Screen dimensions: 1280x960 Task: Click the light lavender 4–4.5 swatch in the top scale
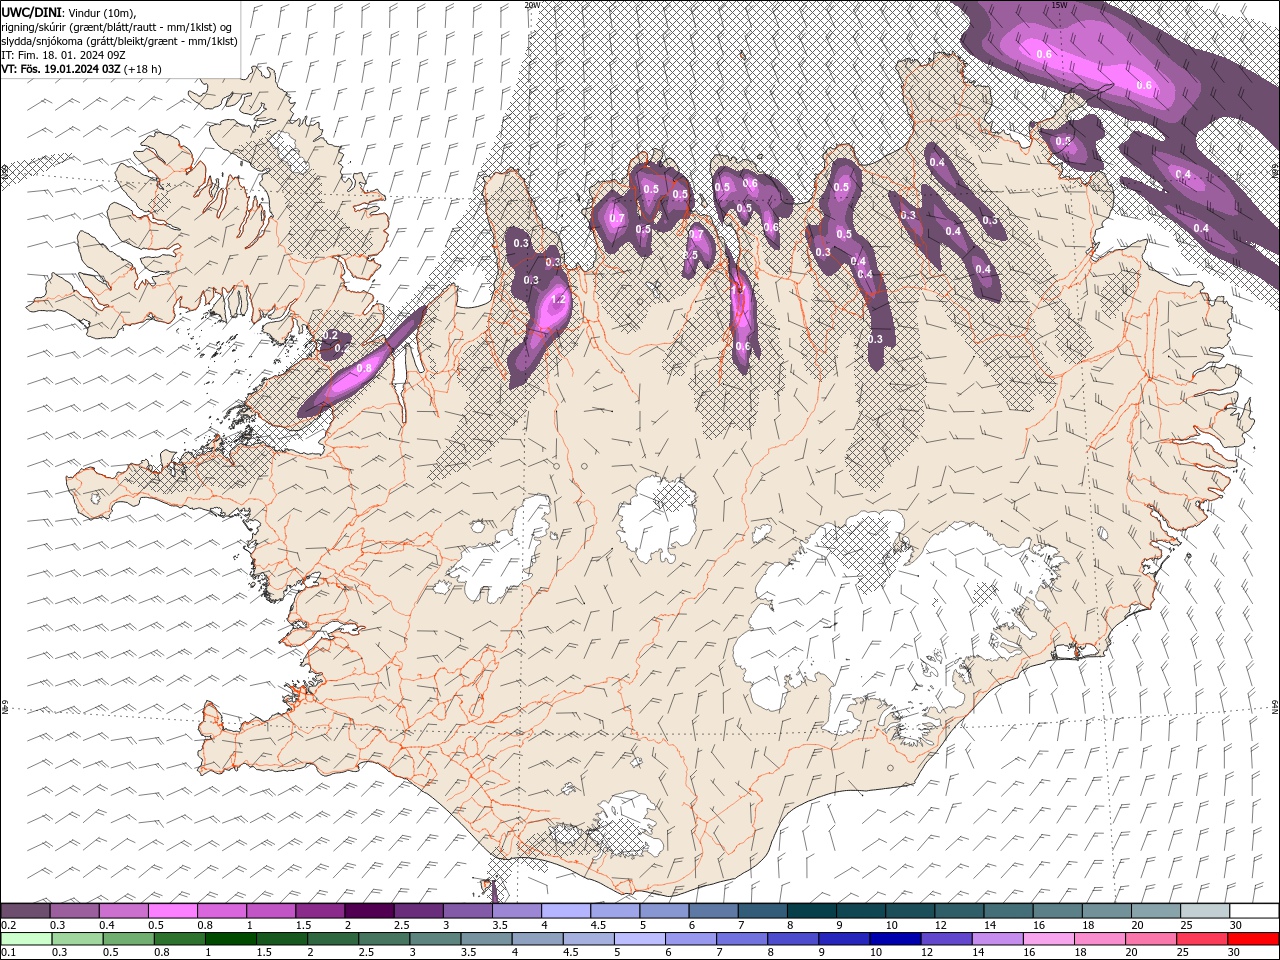click(x=565, y=911)
